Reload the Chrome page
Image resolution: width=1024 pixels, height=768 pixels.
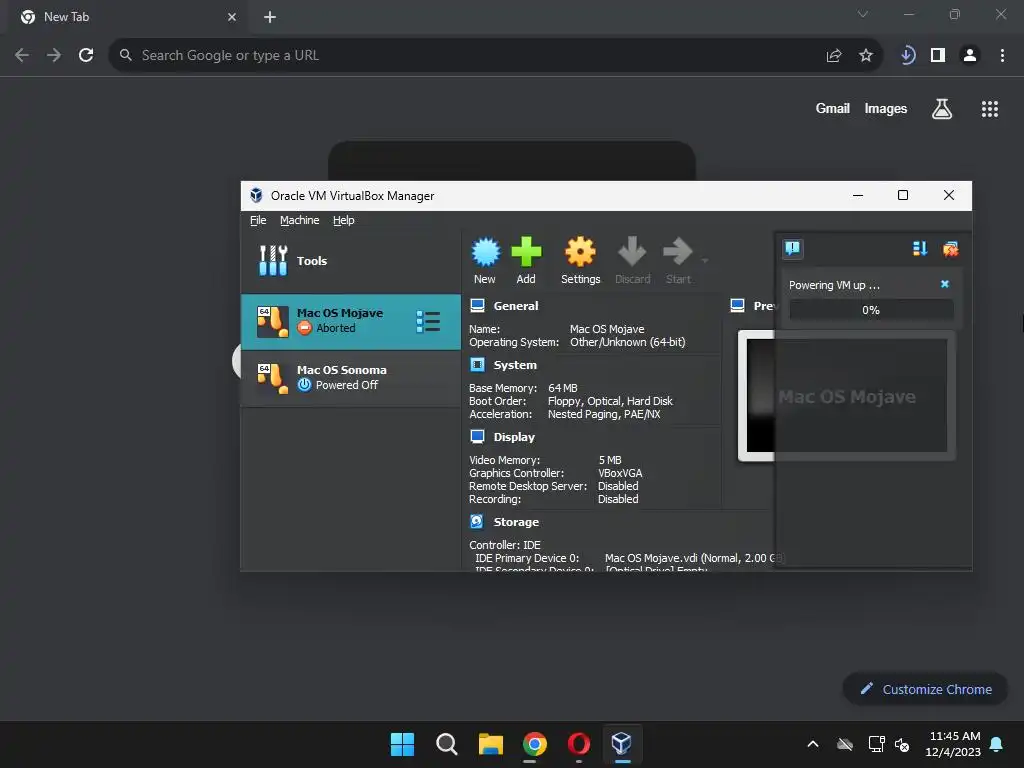[x=86, y=55]
